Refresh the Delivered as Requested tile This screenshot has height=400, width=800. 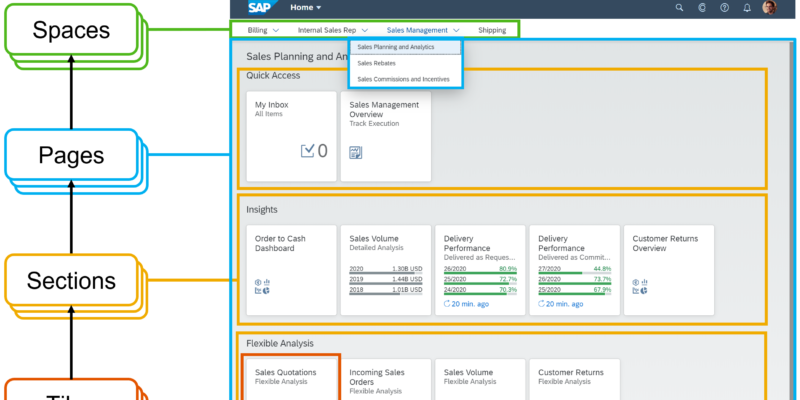(x=447, y=304)
